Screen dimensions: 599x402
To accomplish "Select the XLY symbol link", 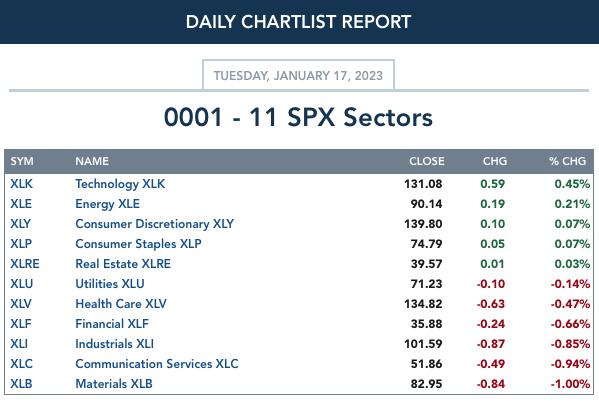I will tap(21, 224).
